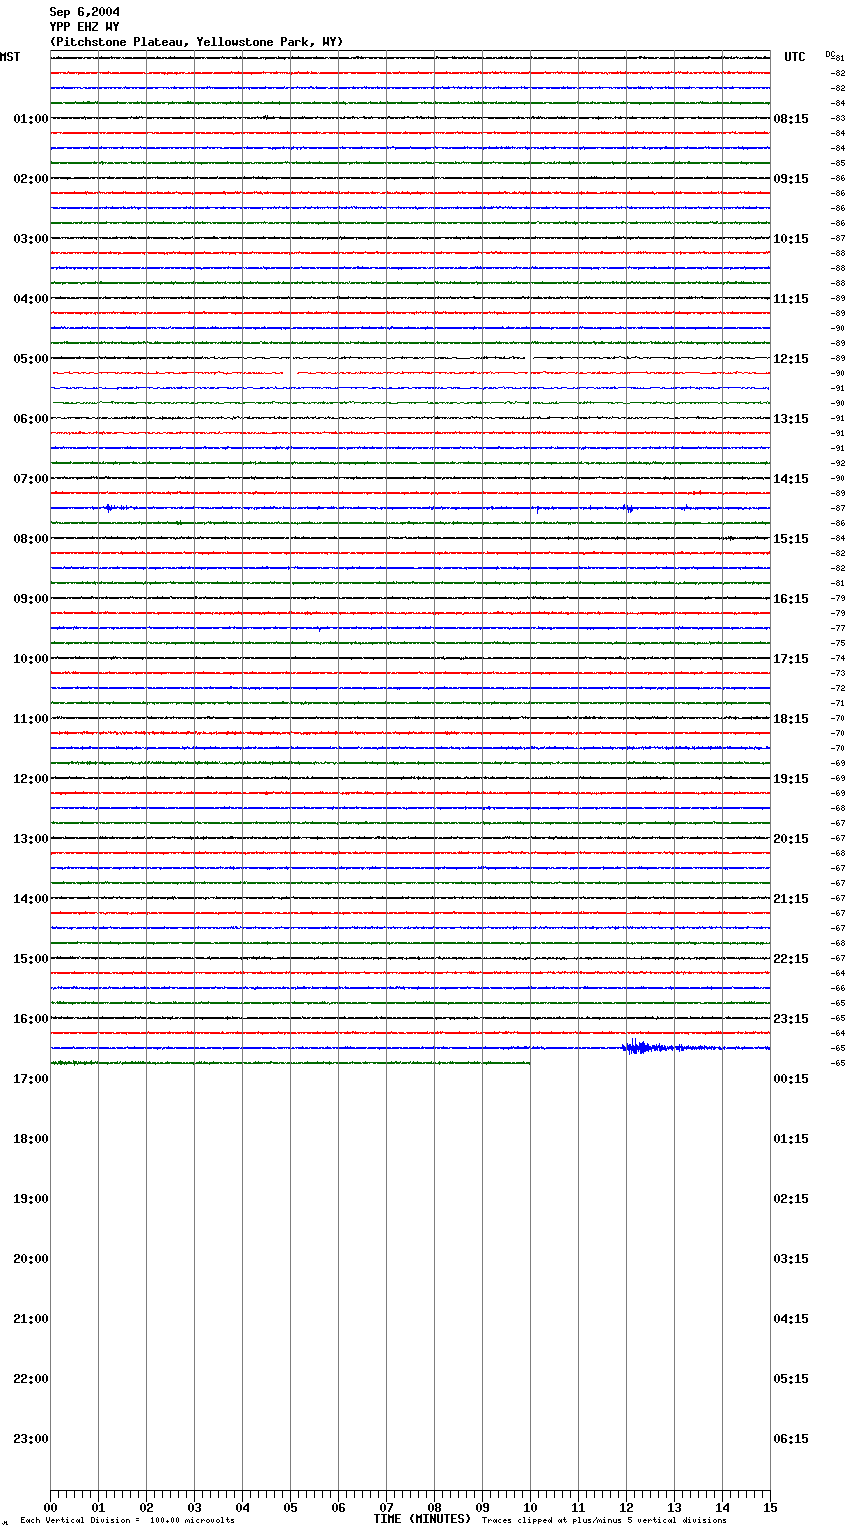Select the 01:00 MST hour label

tap(31, 119)
